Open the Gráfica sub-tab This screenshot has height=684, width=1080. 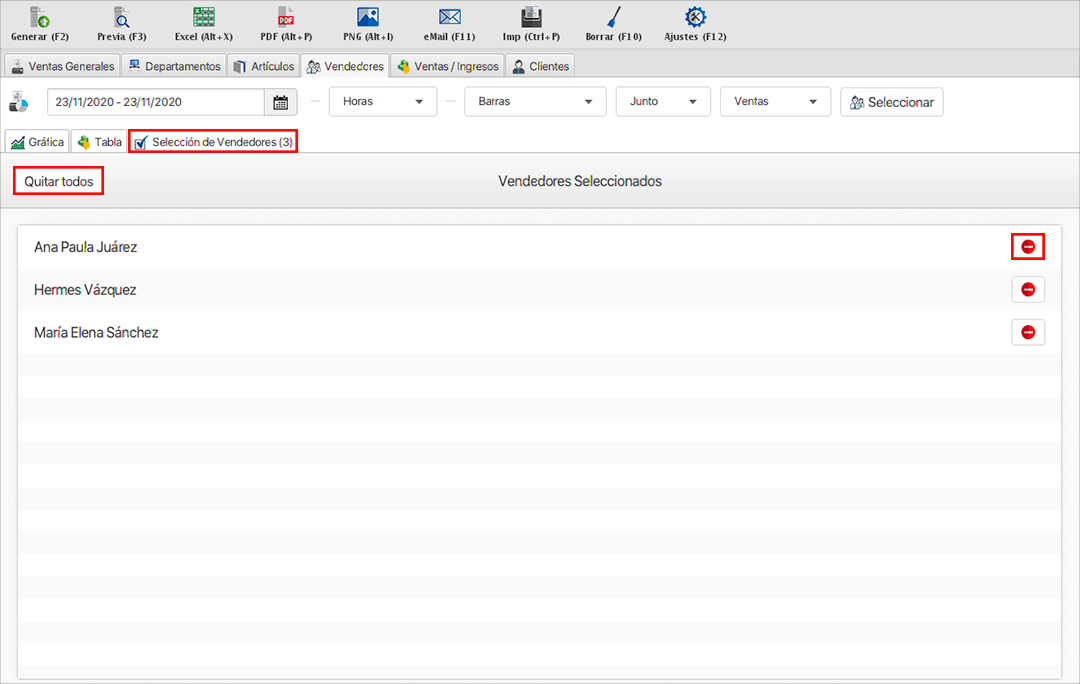coord(37,142)
